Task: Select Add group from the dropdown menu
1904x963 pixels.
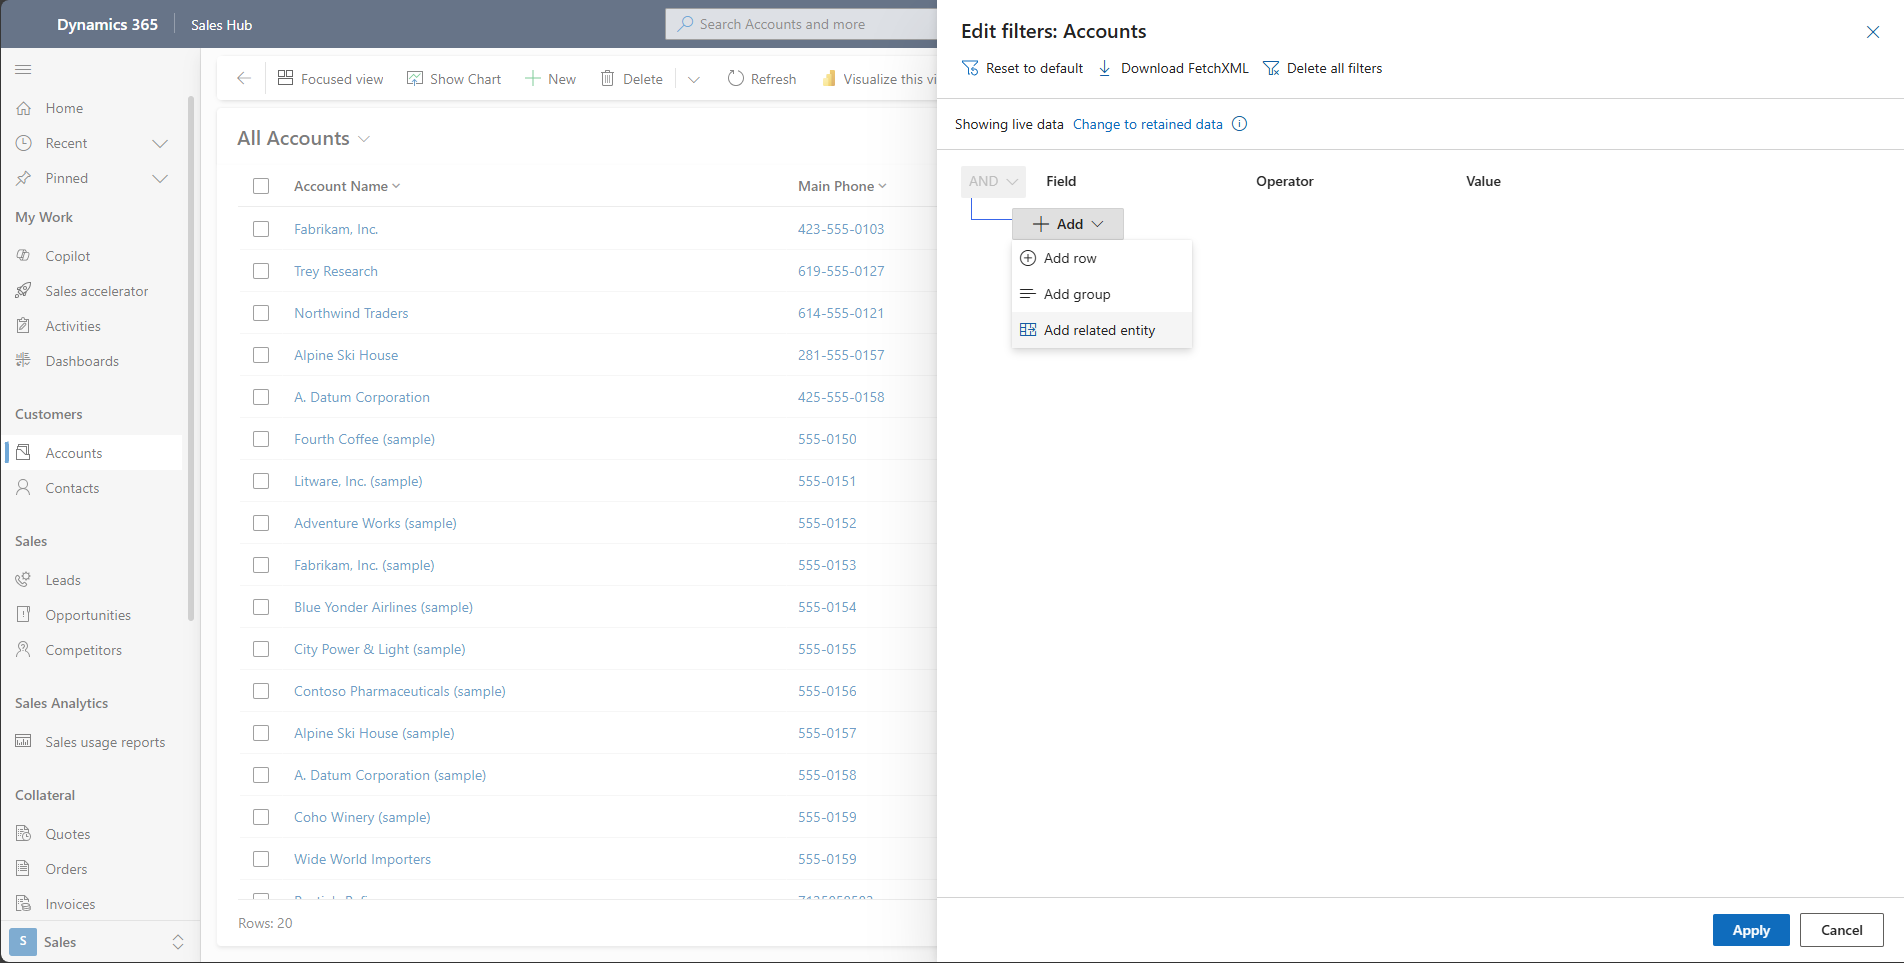Action: 1077,293
